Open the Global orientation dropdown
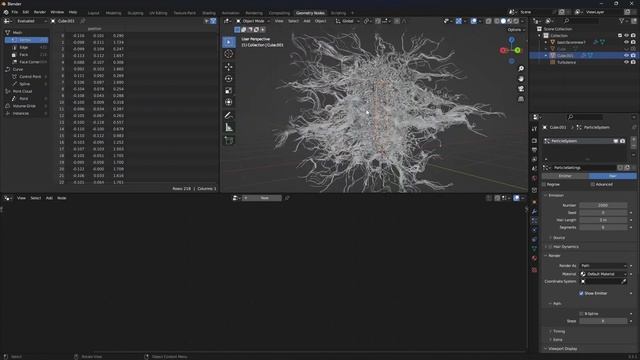The height and width of the screenshot is (360, 640). coord(347,21)
